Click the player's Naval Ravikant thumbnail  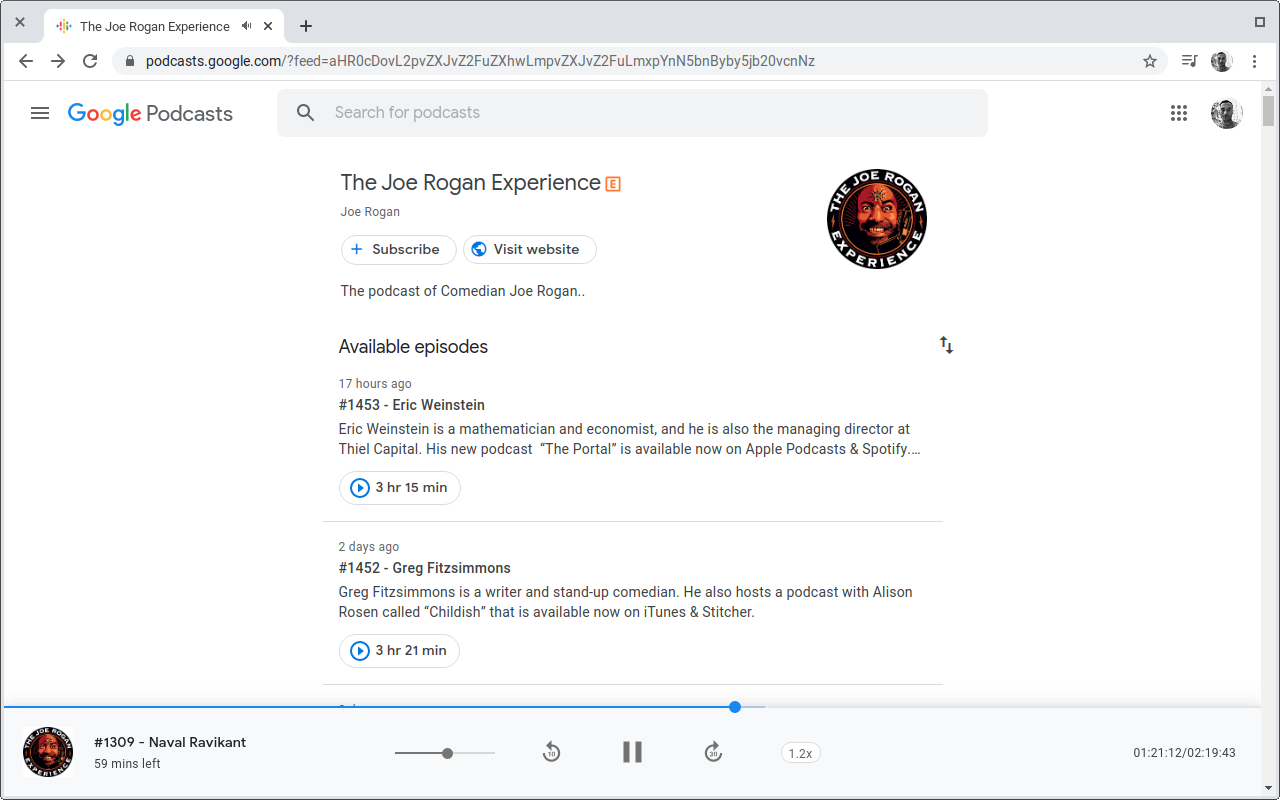[48, 753]
